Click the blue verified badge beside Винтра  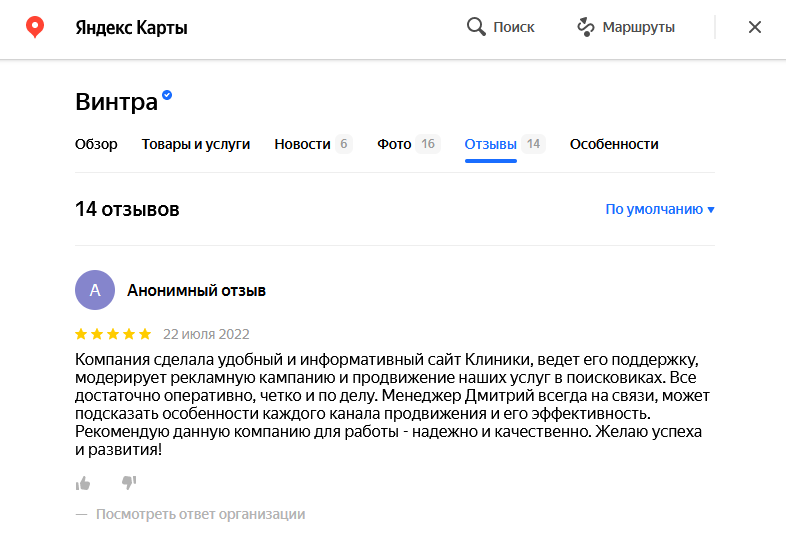[167, 95]
